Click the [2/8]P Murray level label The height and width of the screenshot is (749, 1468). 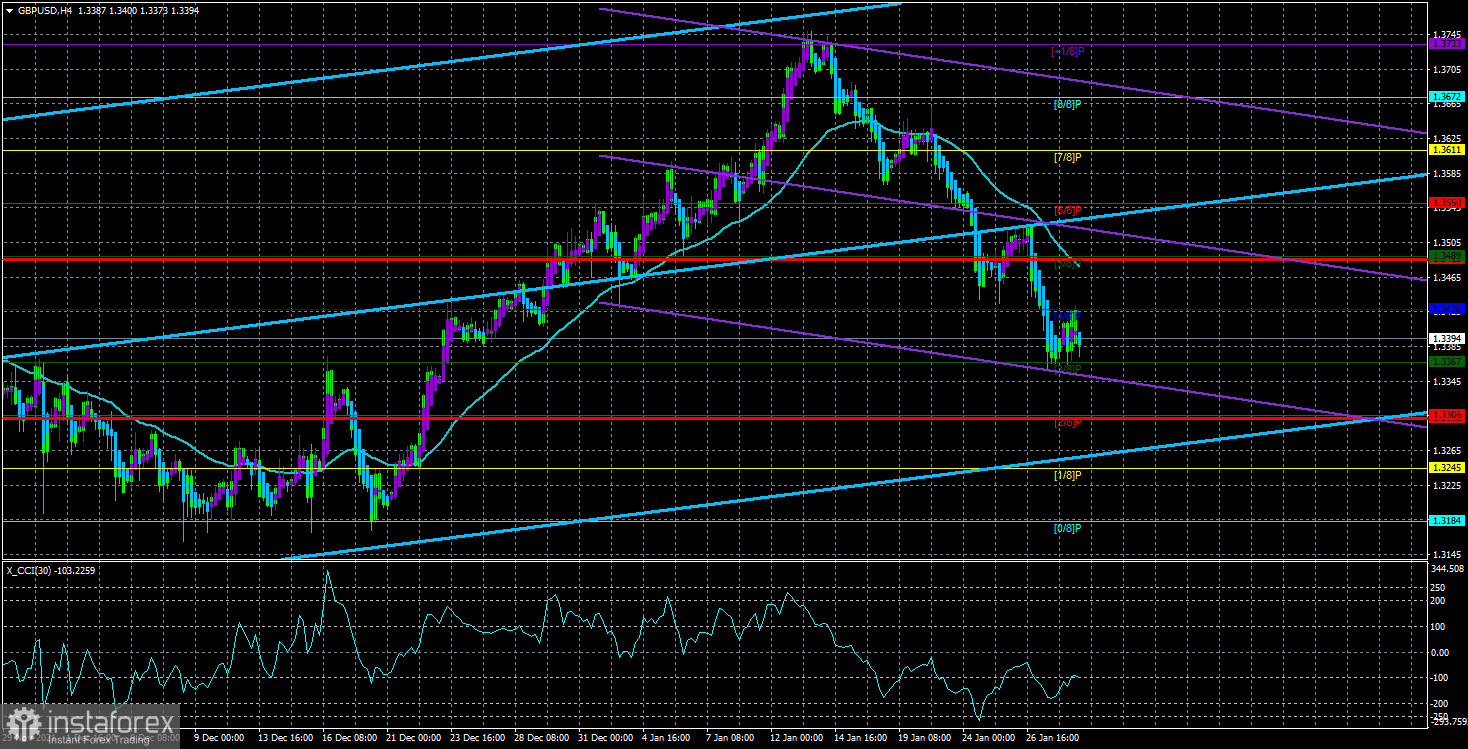1068,422
